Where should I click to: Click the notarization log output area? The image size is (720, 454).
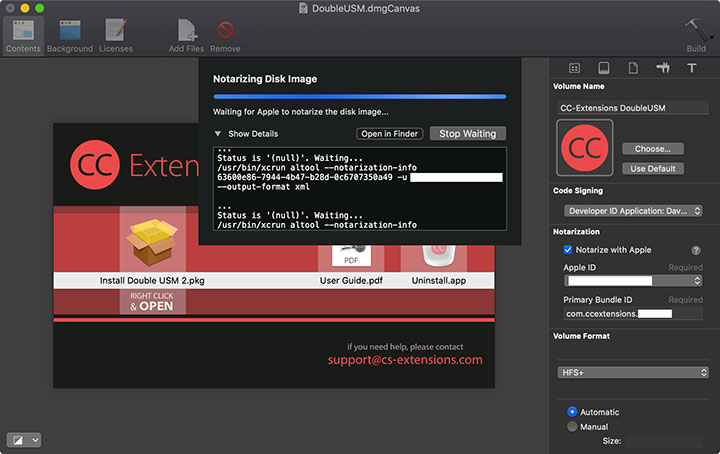click(x=360, y=189)
